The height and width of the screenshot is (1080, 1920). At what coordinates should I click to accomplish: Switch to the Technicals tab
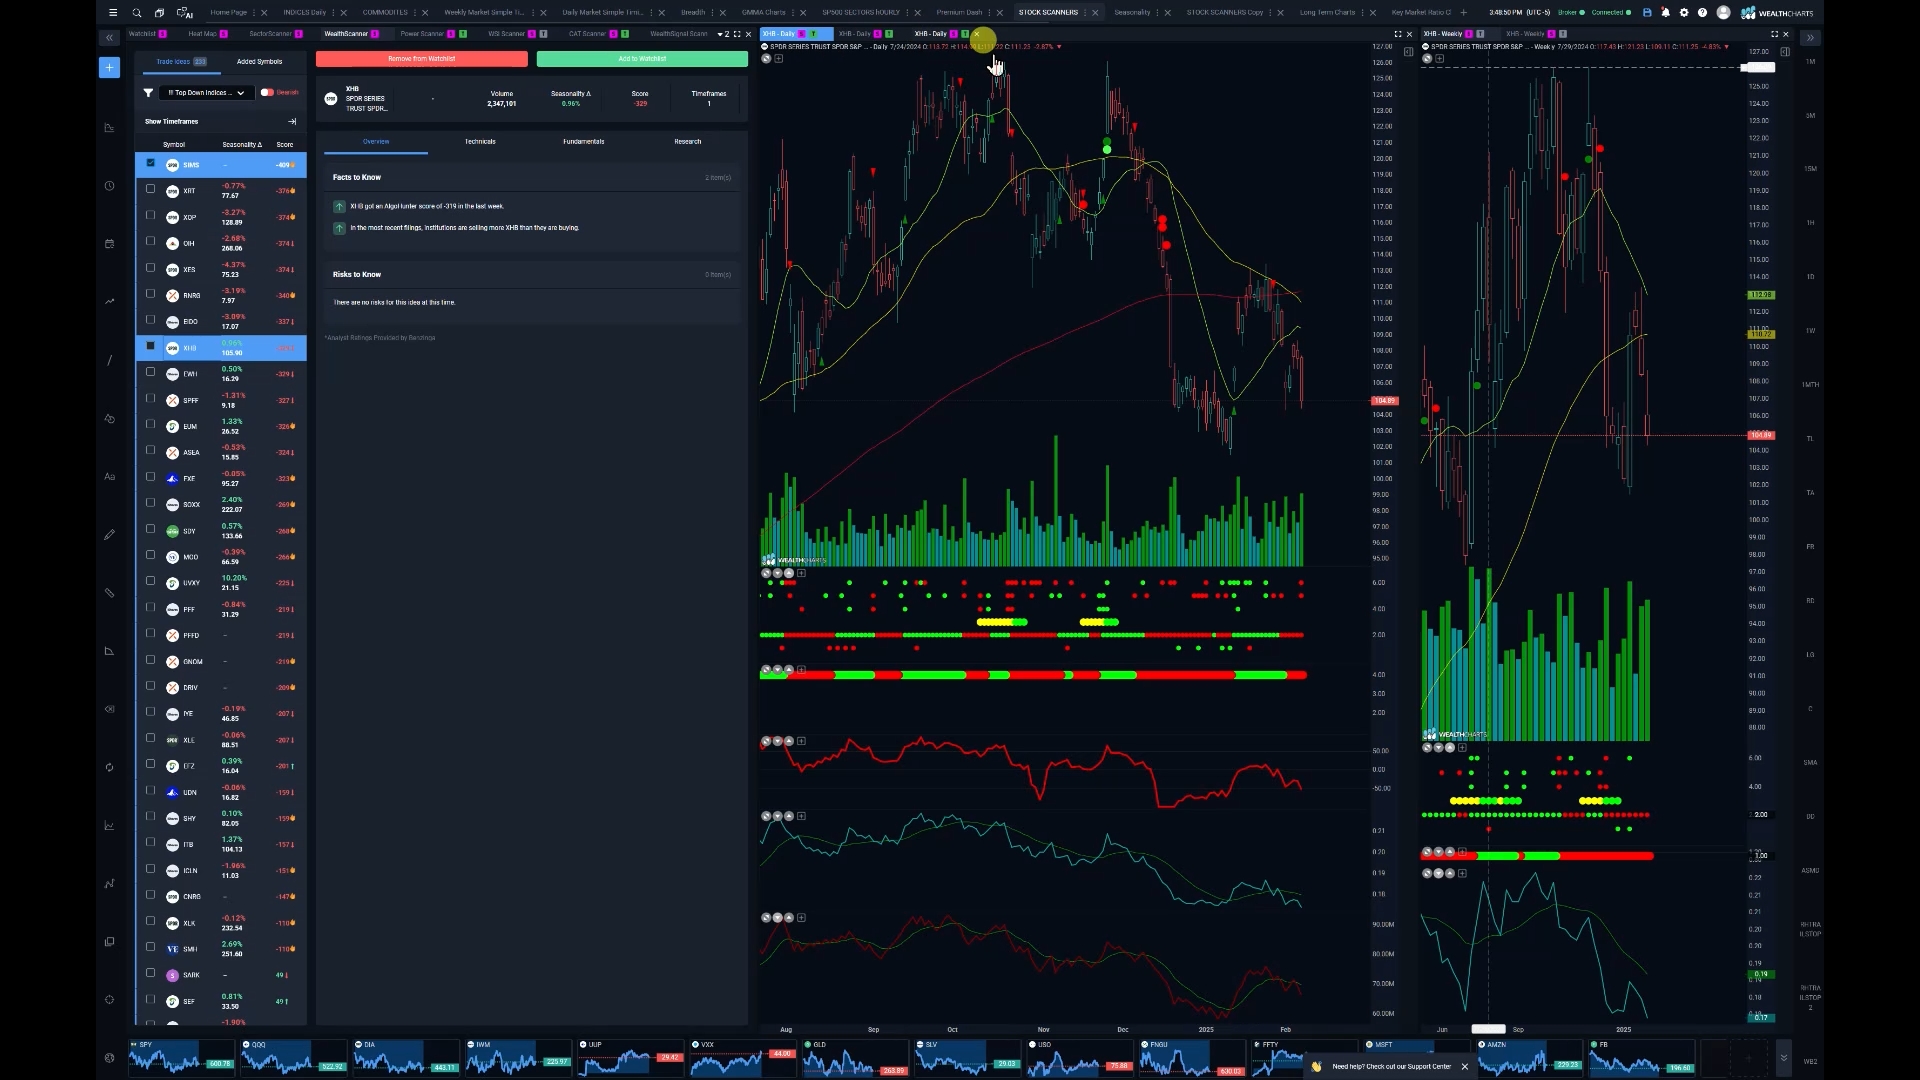tap(480, 142)
